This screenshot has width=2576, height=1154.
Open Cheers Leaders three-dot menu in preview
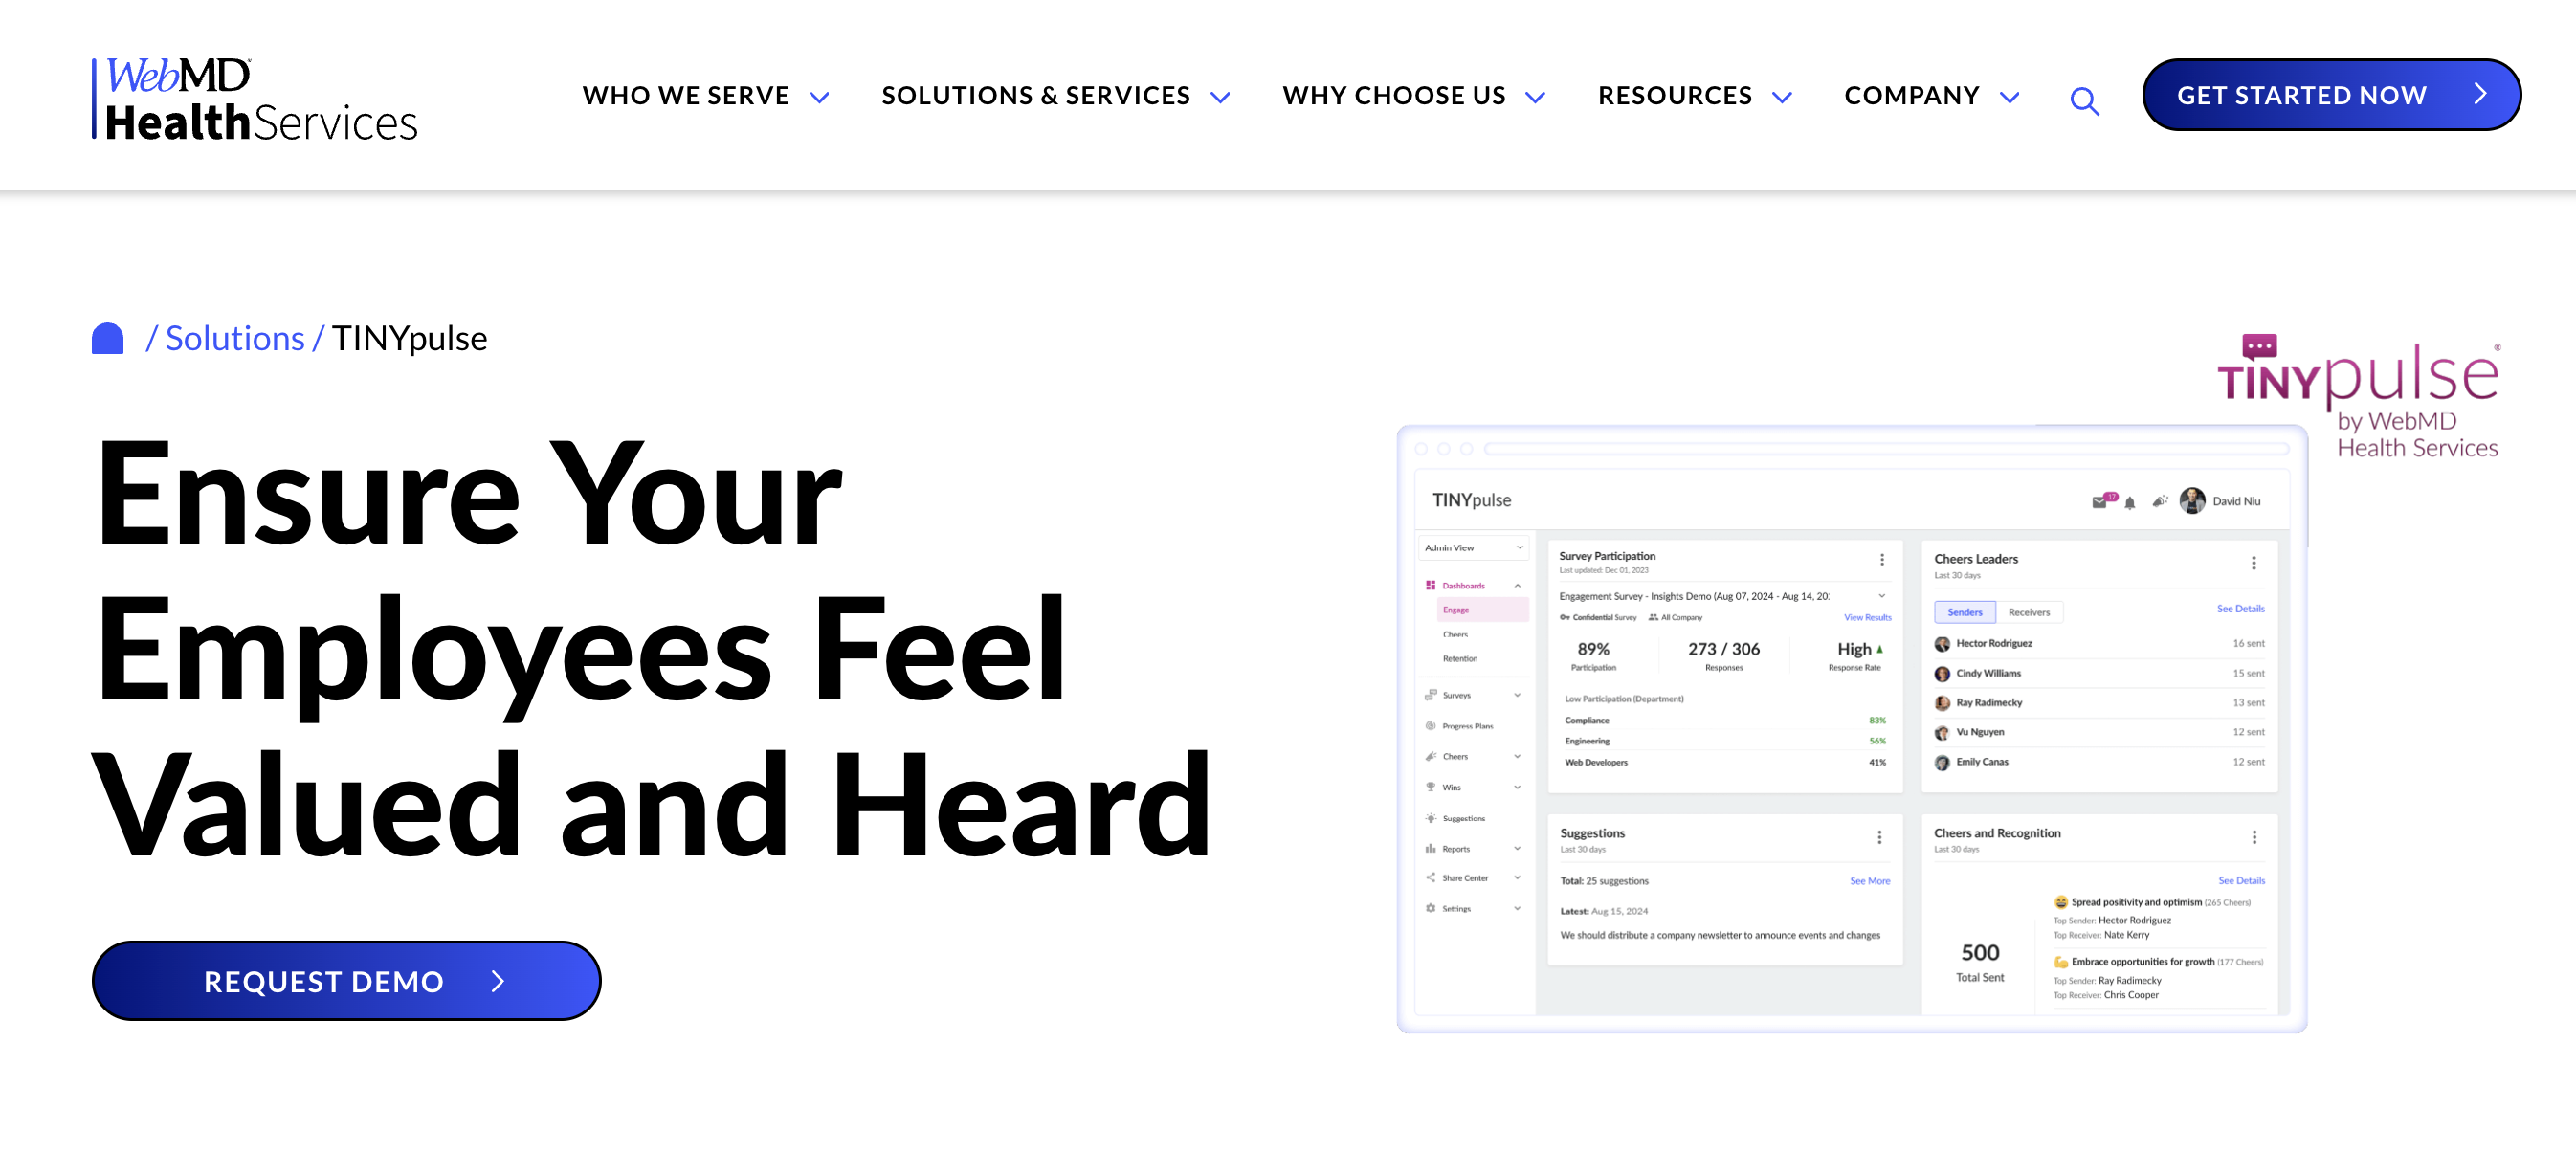[2253, 562]
